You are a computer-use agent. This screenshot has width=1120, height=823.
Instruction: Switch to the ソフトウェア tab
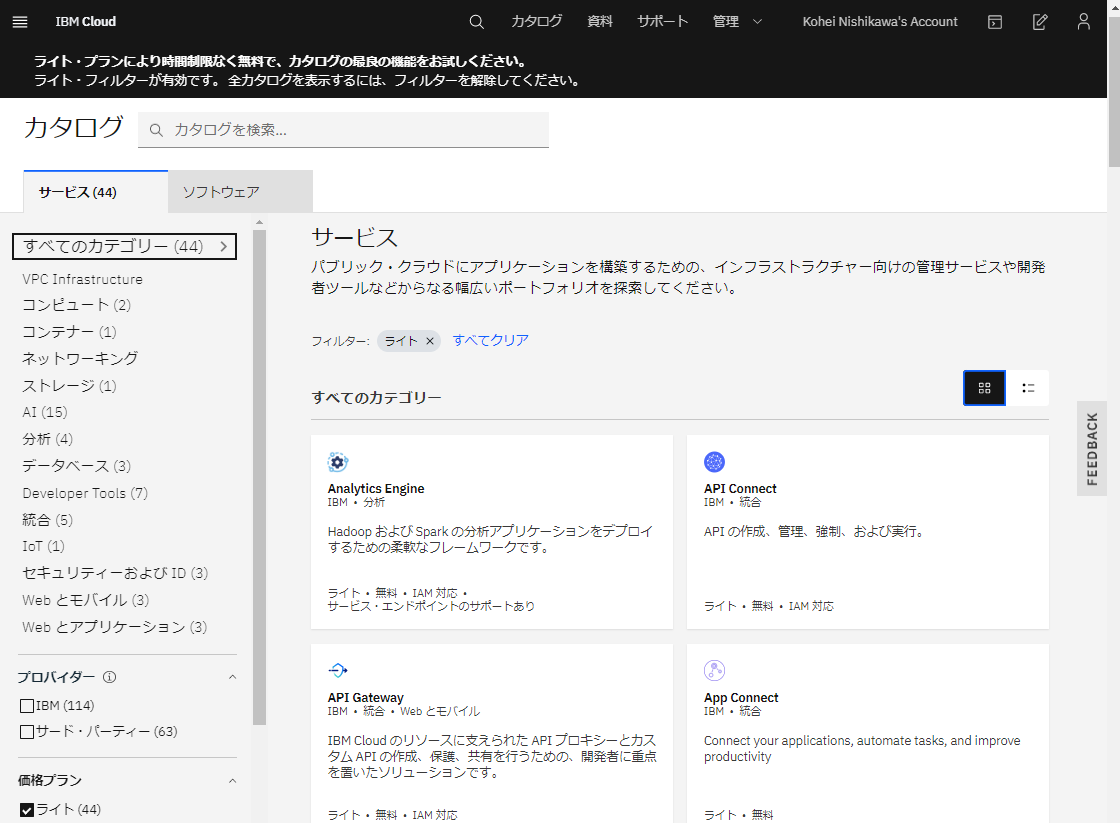pos(240,191)
